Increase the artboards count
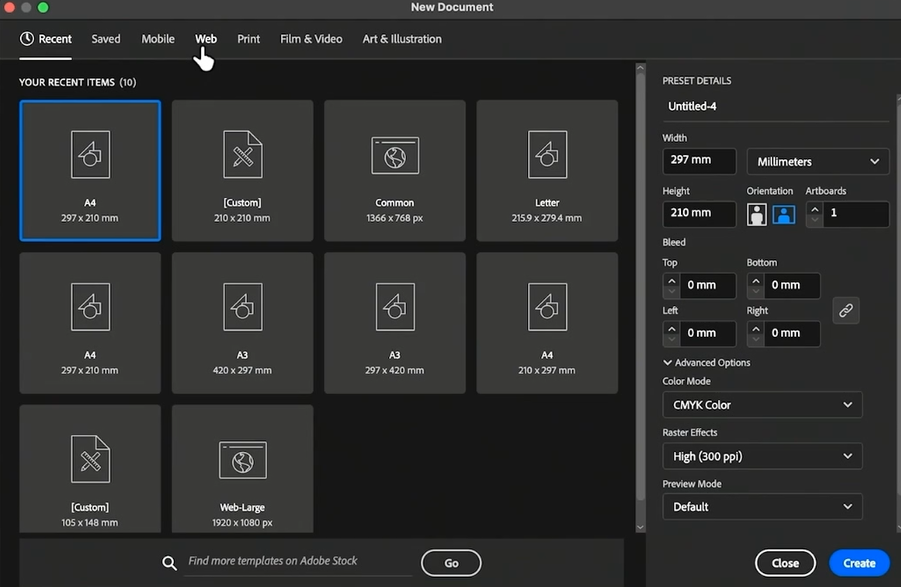 pos(815,209)
